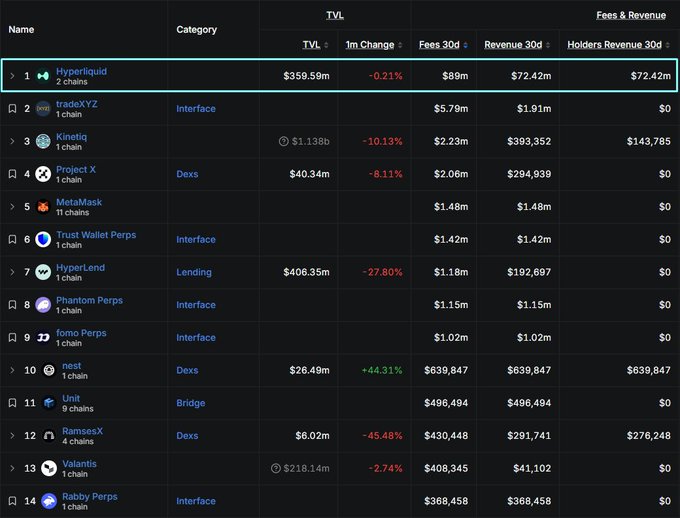Expand the MetaMask row
Image resolution: width=680 pixels, height=518 pixels.
tap(12, 207)
